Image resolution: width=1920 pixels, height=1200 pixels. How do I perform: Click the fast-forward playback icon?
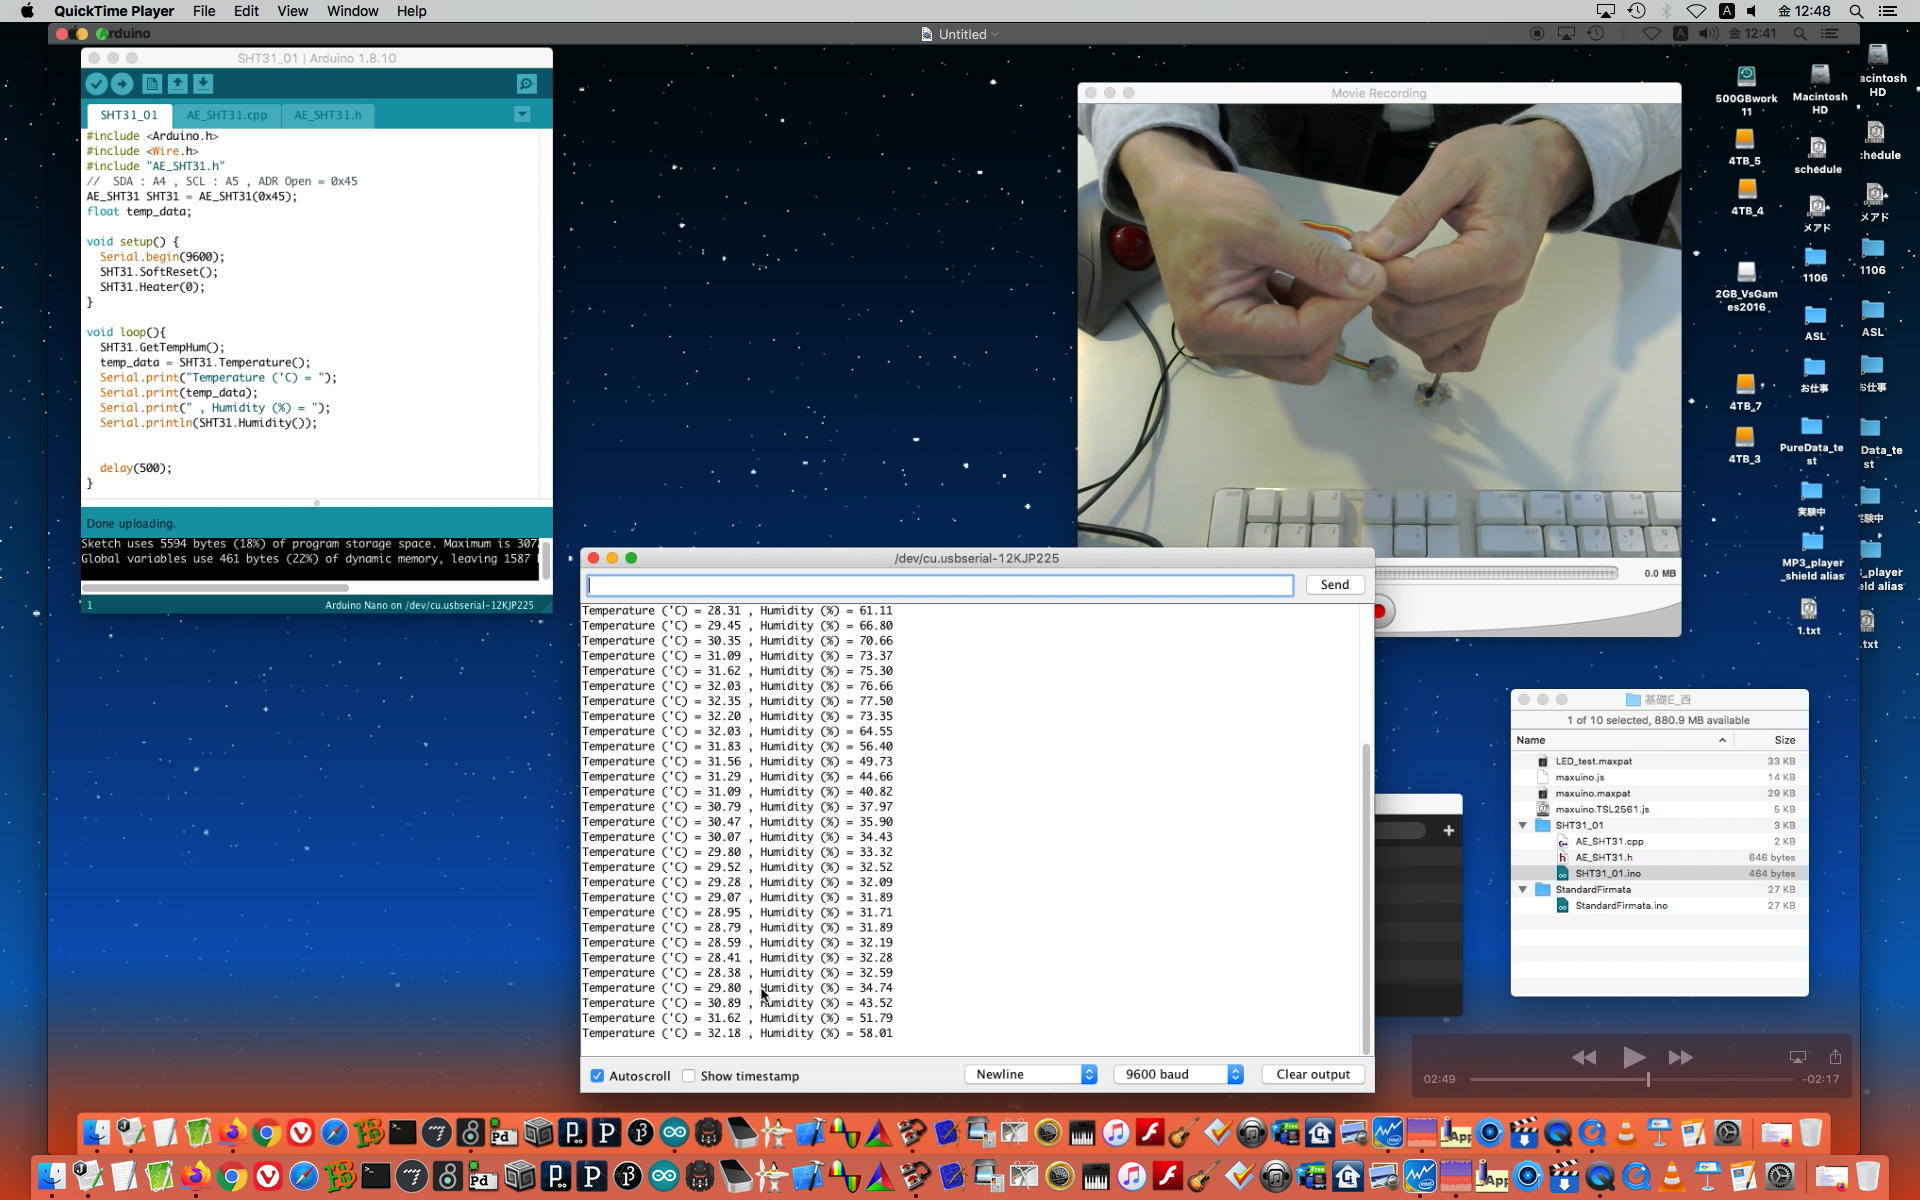[1680, 1057]
